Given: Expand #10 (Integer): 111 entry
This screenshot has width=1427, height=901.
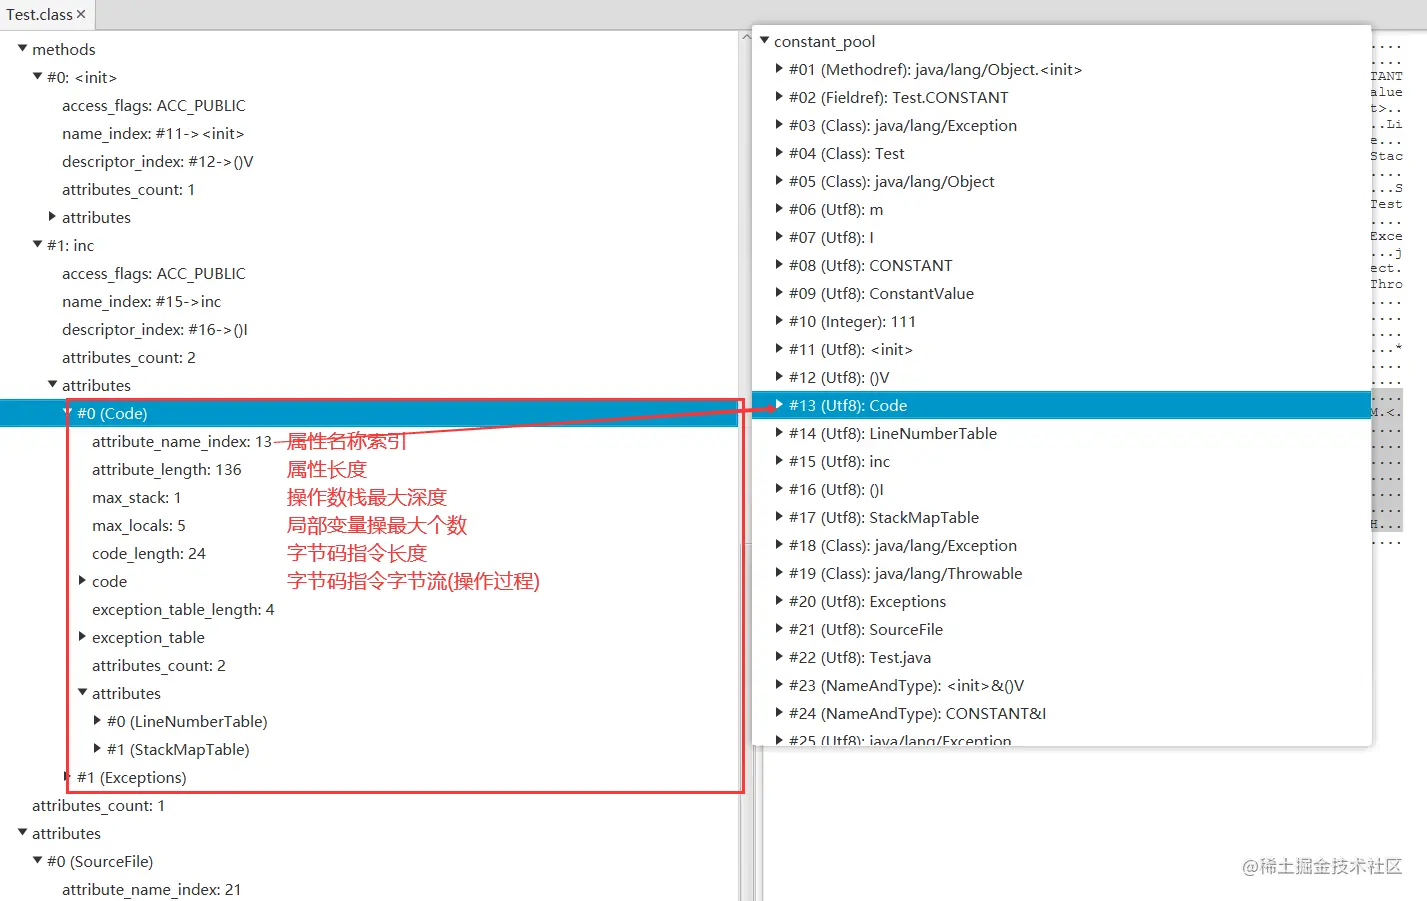Looking at the screenshot, I should 779,320.
